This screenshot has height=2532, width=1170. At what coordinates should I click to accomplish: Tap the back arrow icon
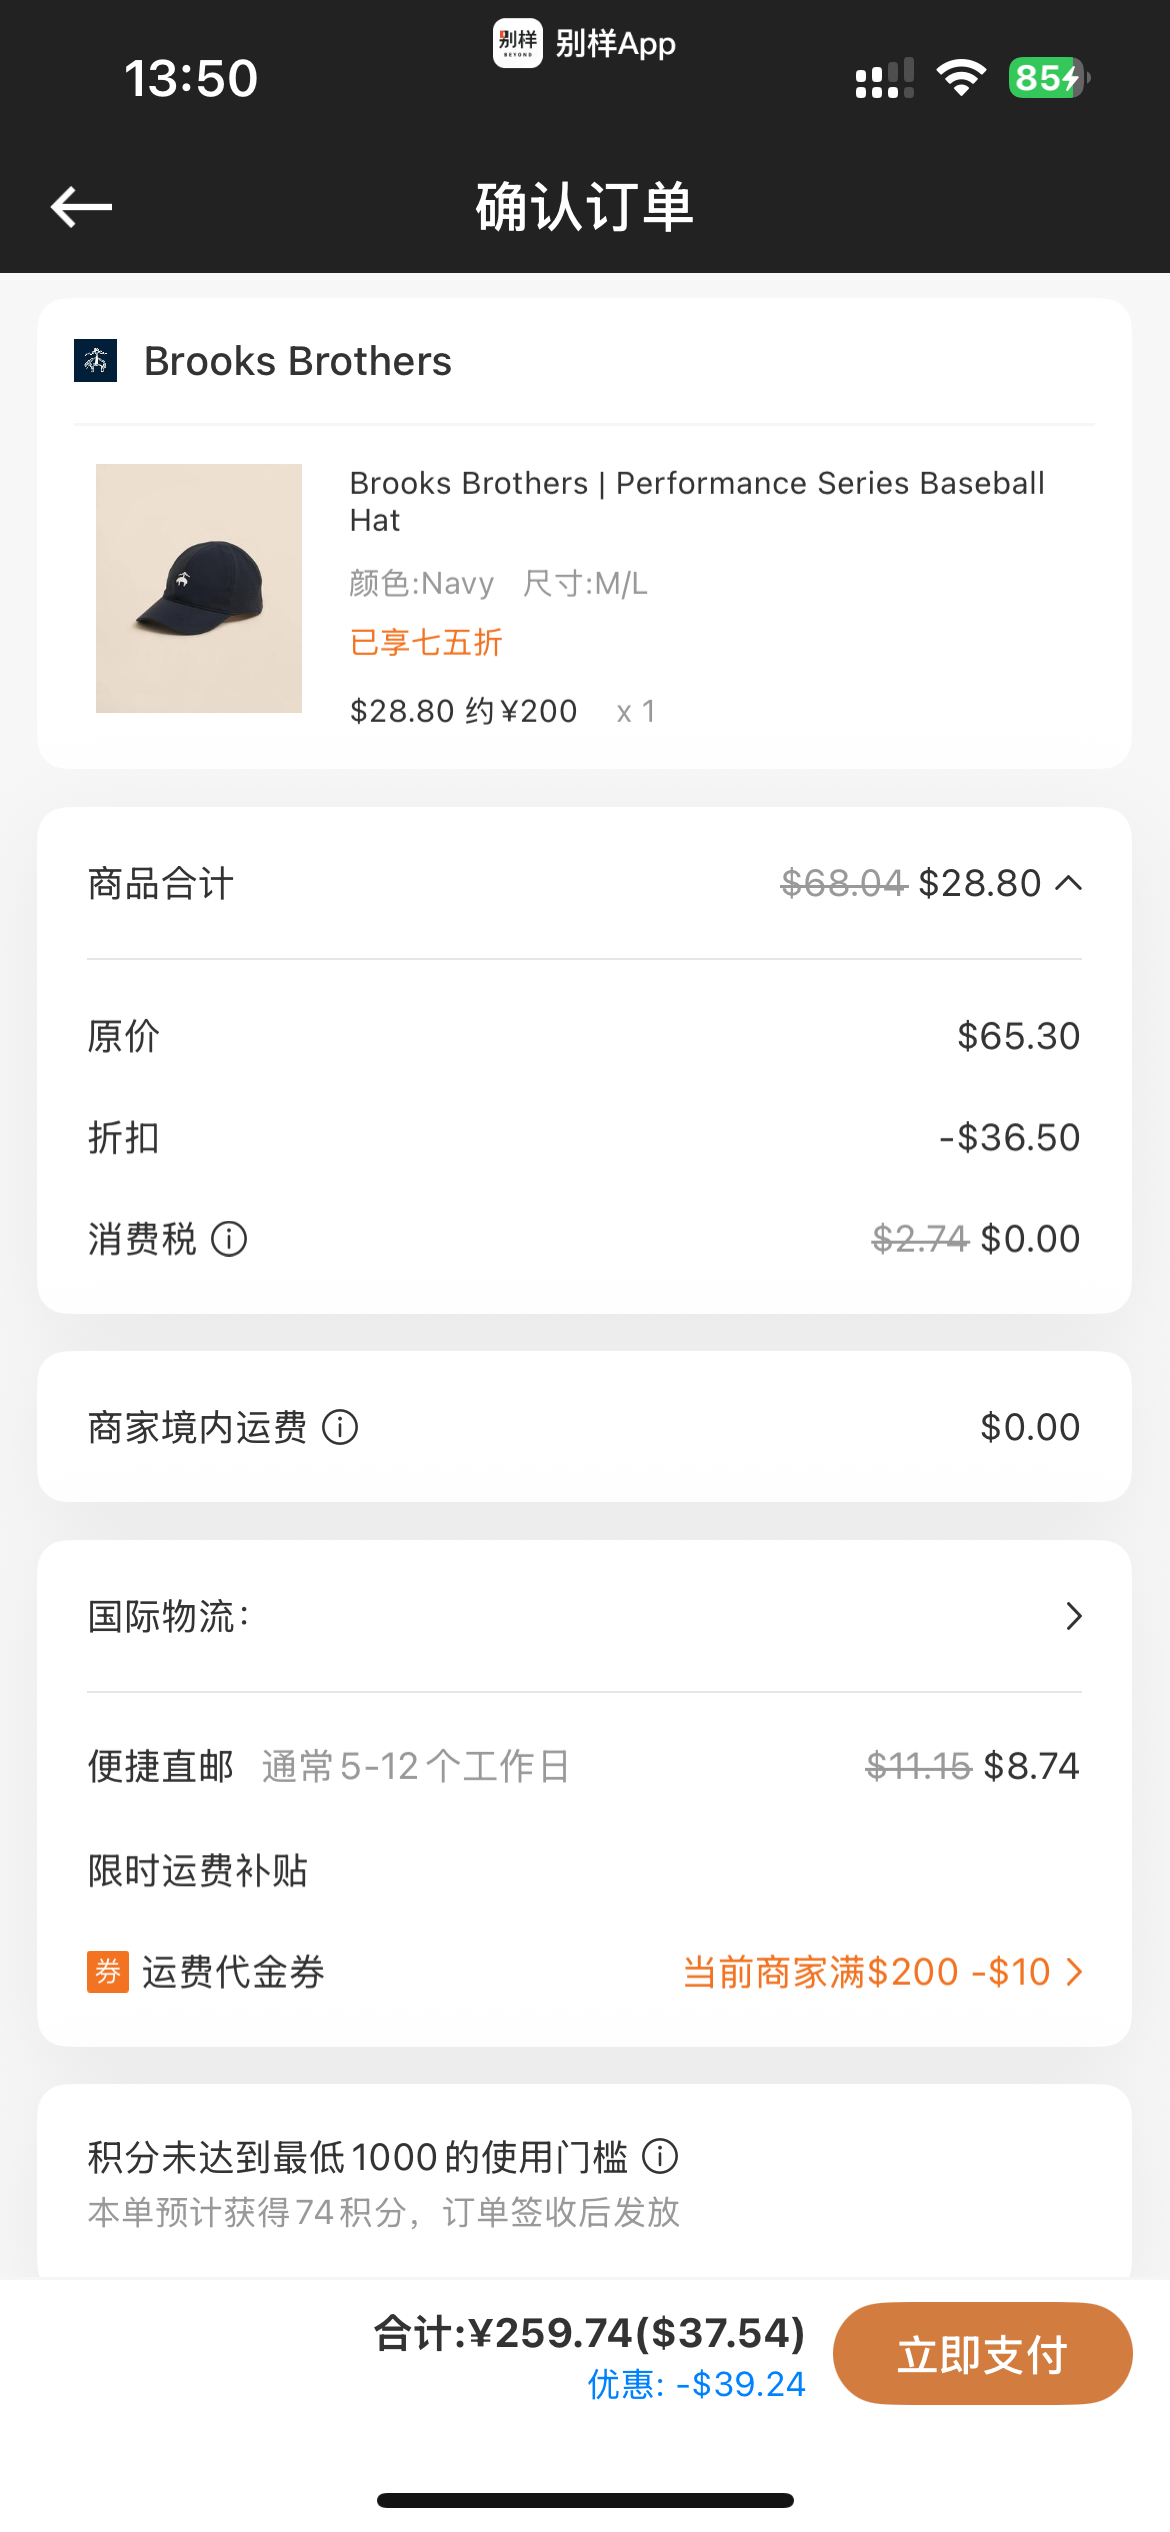[x=81, y=207]
